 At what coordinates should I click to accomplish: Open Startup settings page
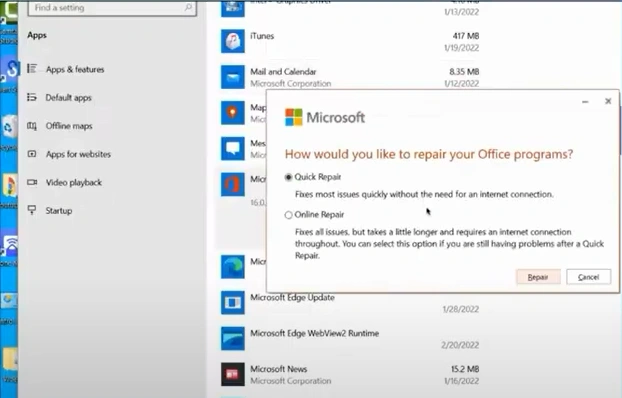click(59, 211)
